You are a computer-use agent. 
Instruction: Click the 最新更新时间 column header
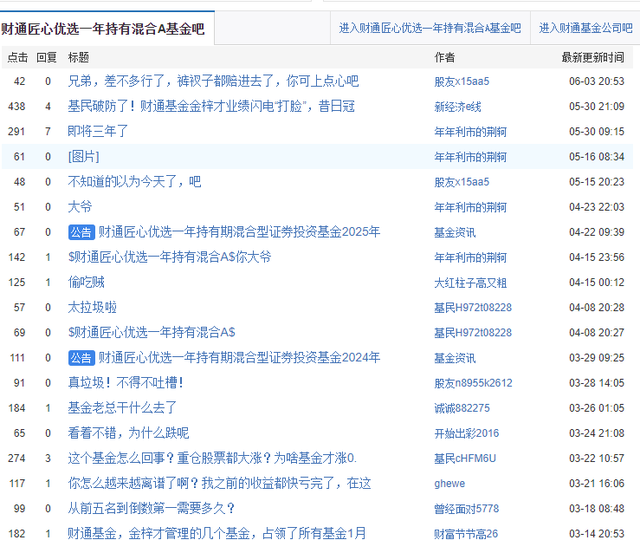coord(593,58)
